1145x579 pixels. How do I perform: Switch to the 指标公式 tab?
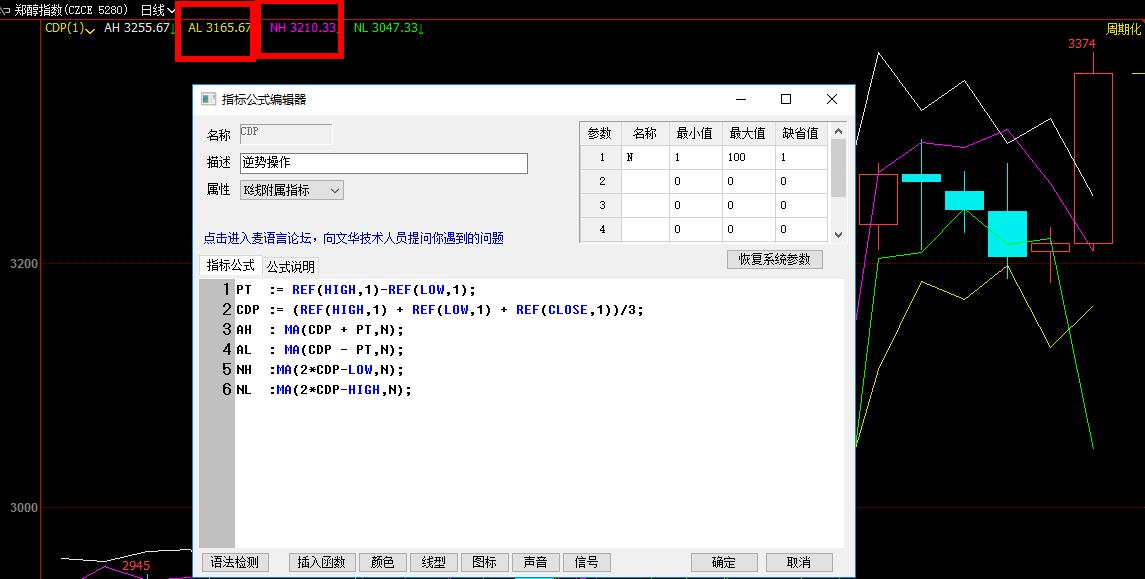pyautogui.click(x=231, y=266)
